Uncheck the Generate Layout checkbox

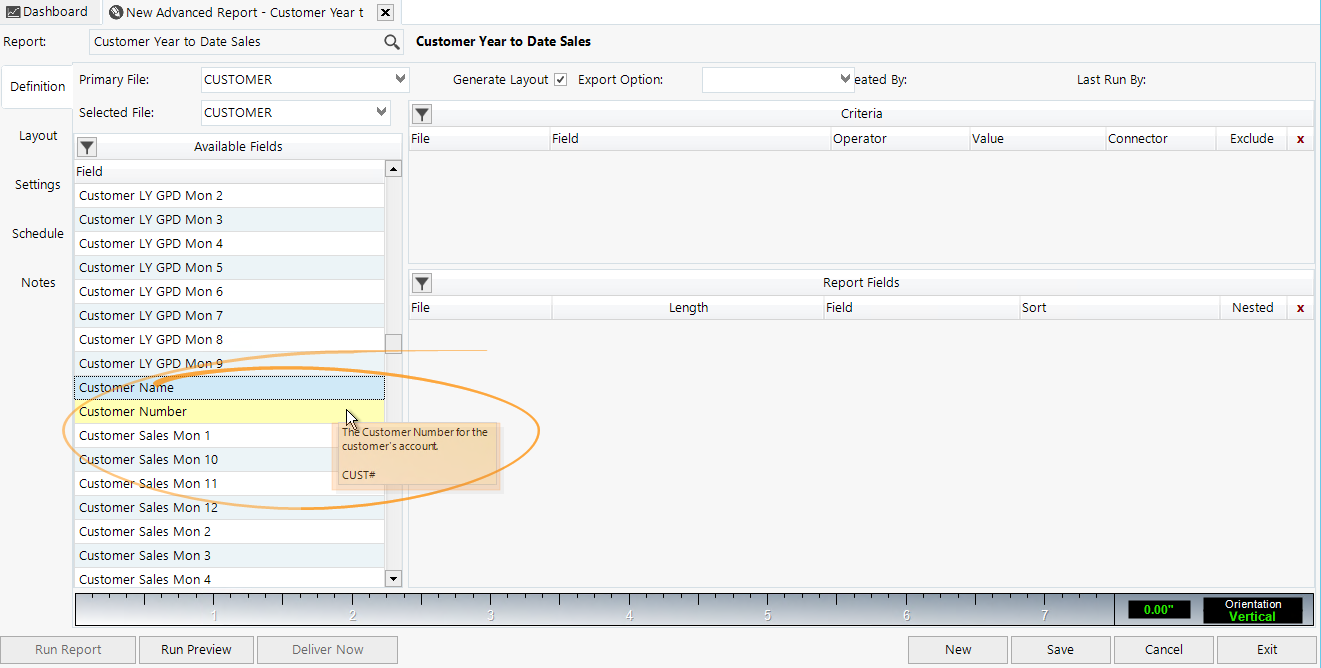click(560, 79)
